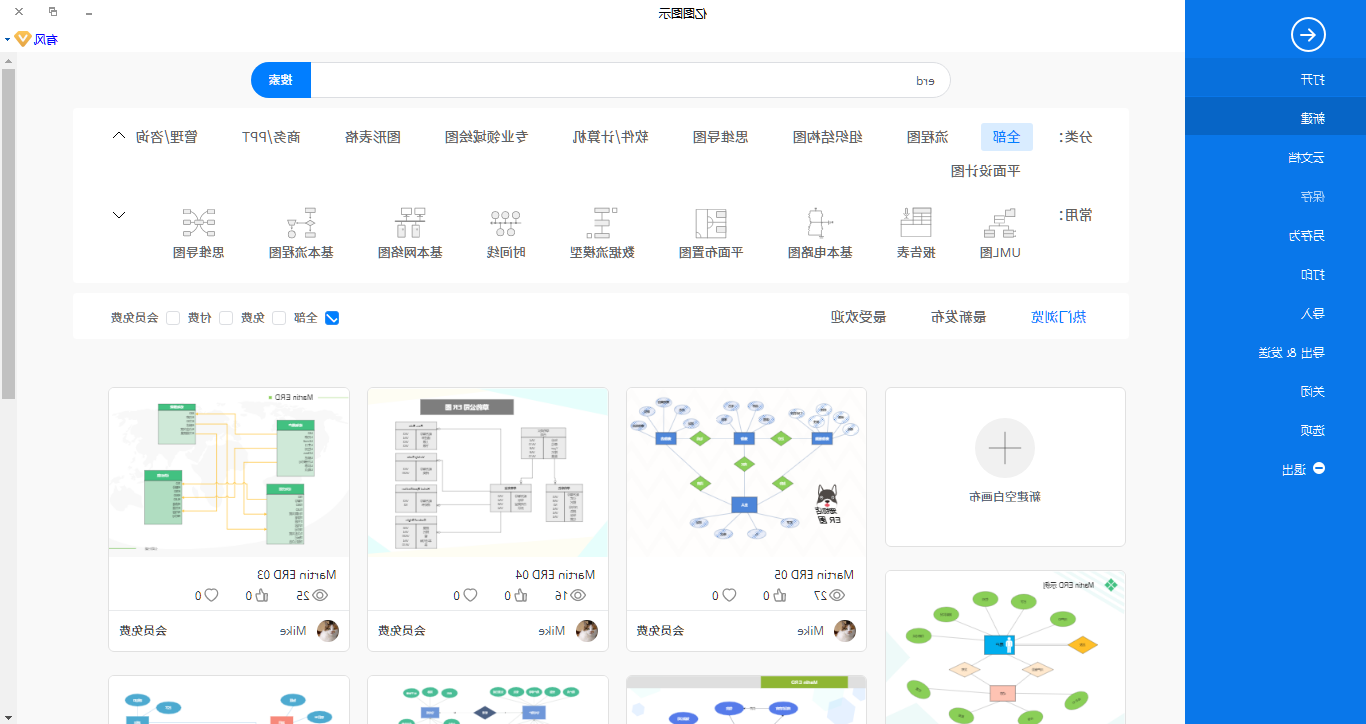Like the Martin ERD 03 template

(263, 595)
